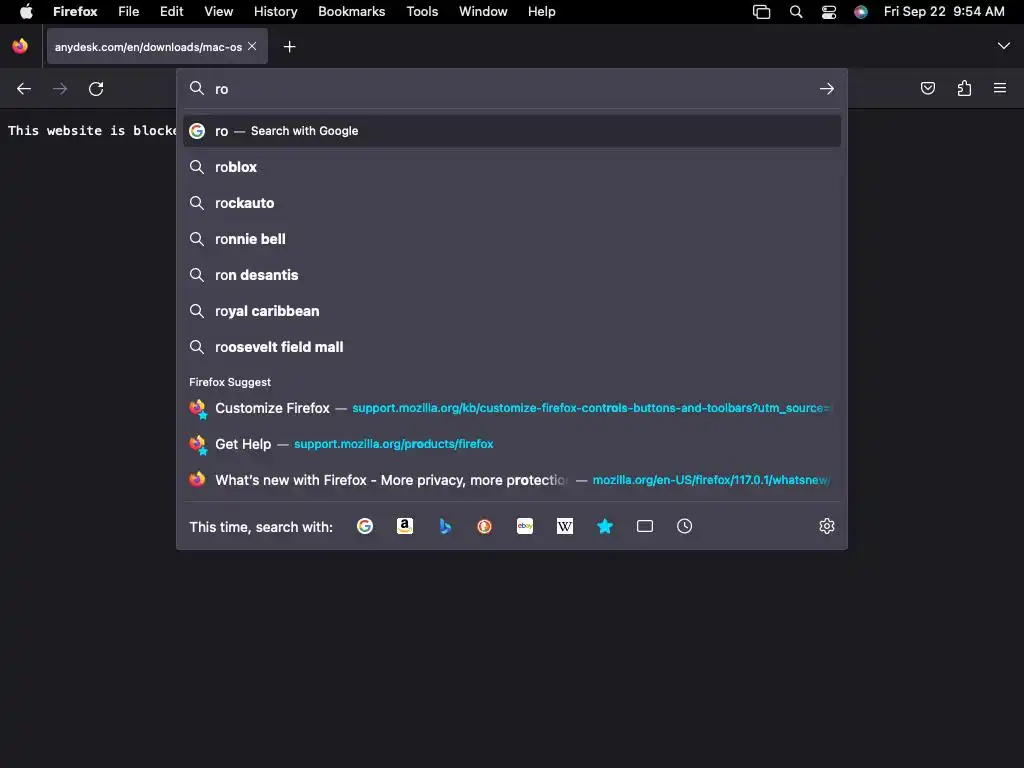Open the History menu

coord(276,12)
